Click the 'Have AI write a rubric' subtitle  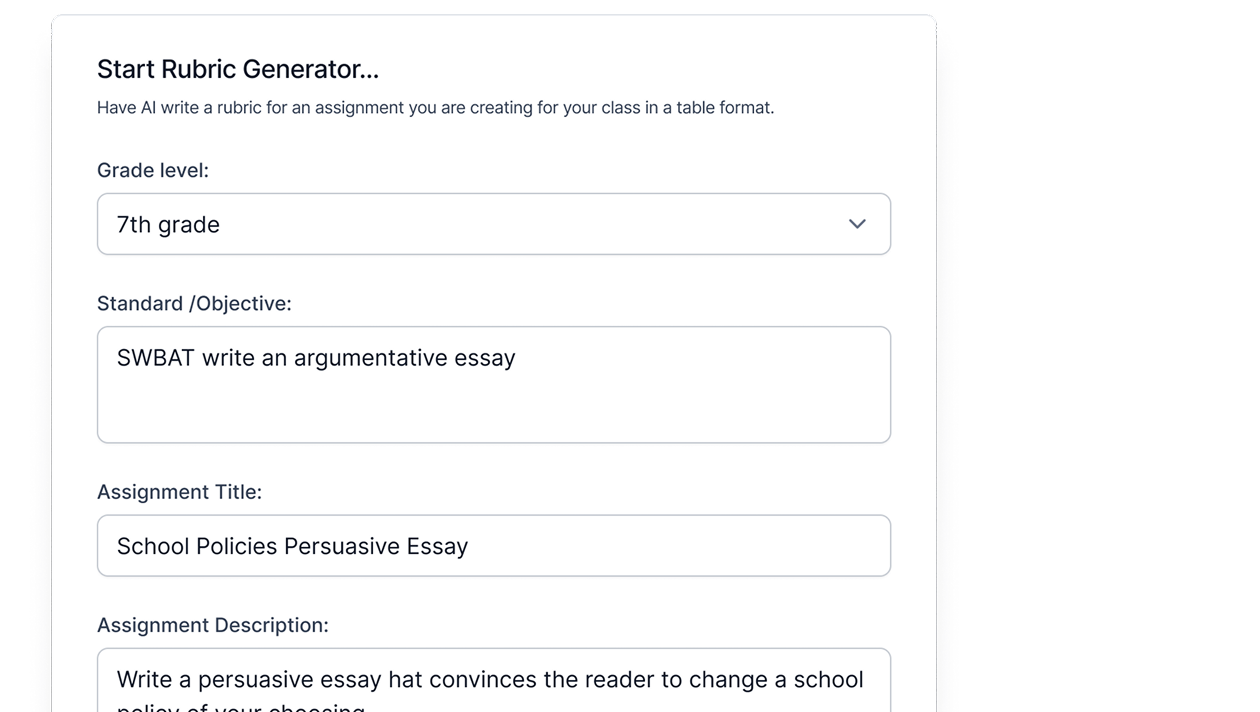435,107
